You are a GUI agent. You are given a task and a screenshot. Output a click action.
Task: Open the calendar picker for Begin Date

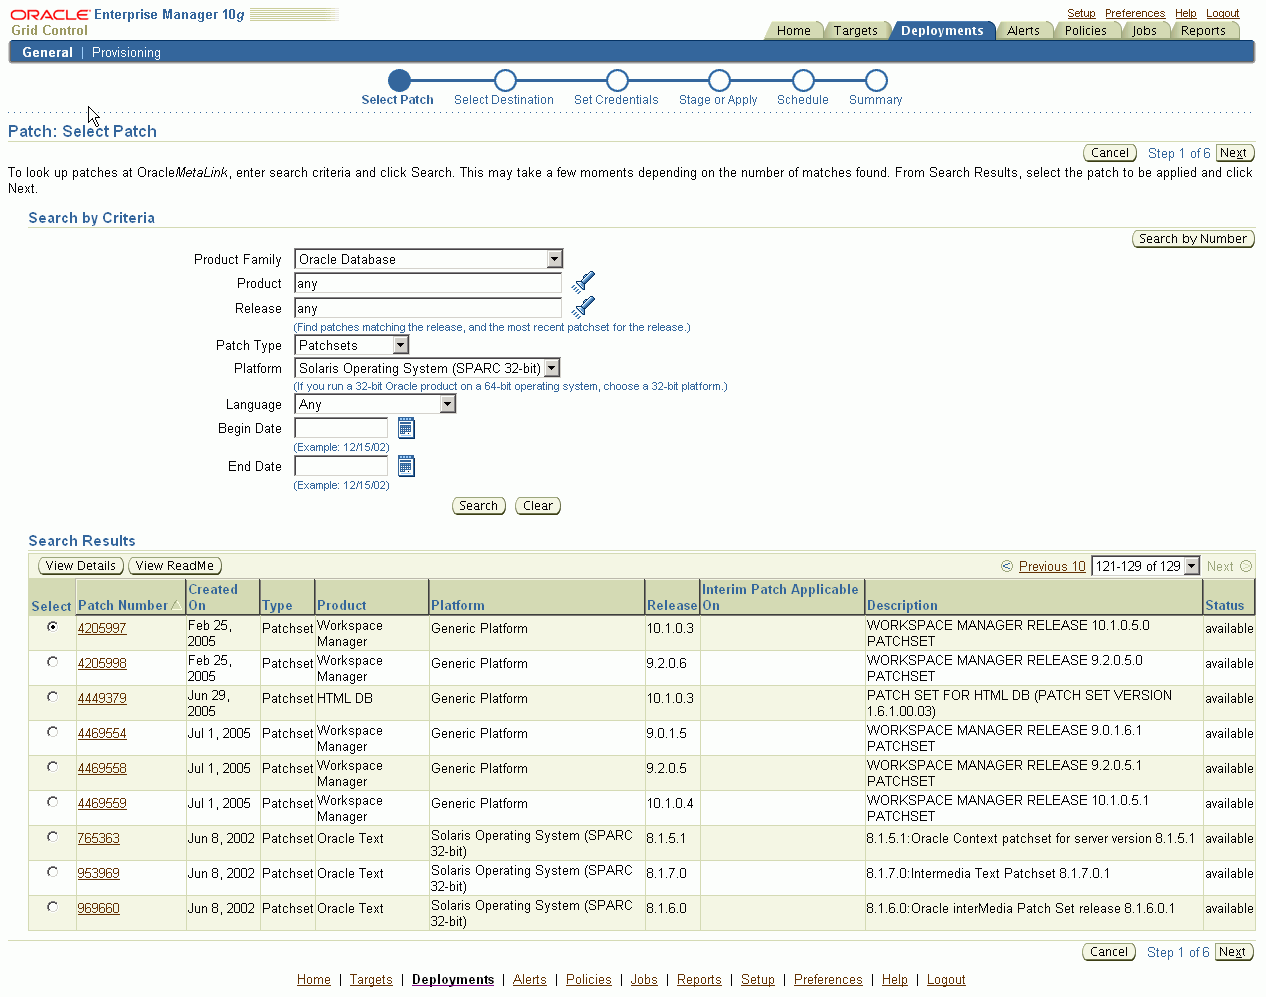[406, 428]
